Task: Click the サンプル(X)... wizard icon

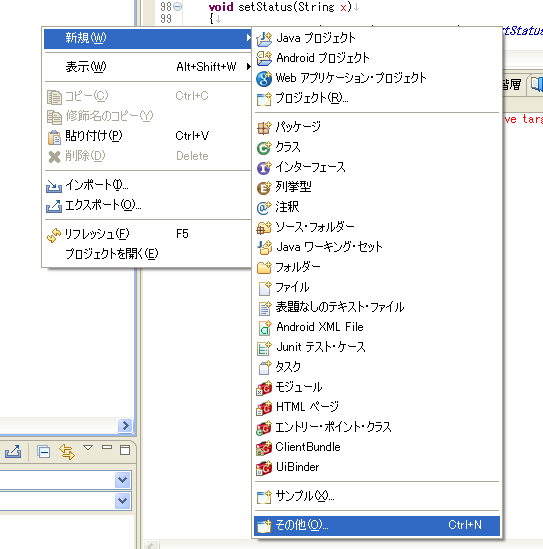Action: pos(264,497)
